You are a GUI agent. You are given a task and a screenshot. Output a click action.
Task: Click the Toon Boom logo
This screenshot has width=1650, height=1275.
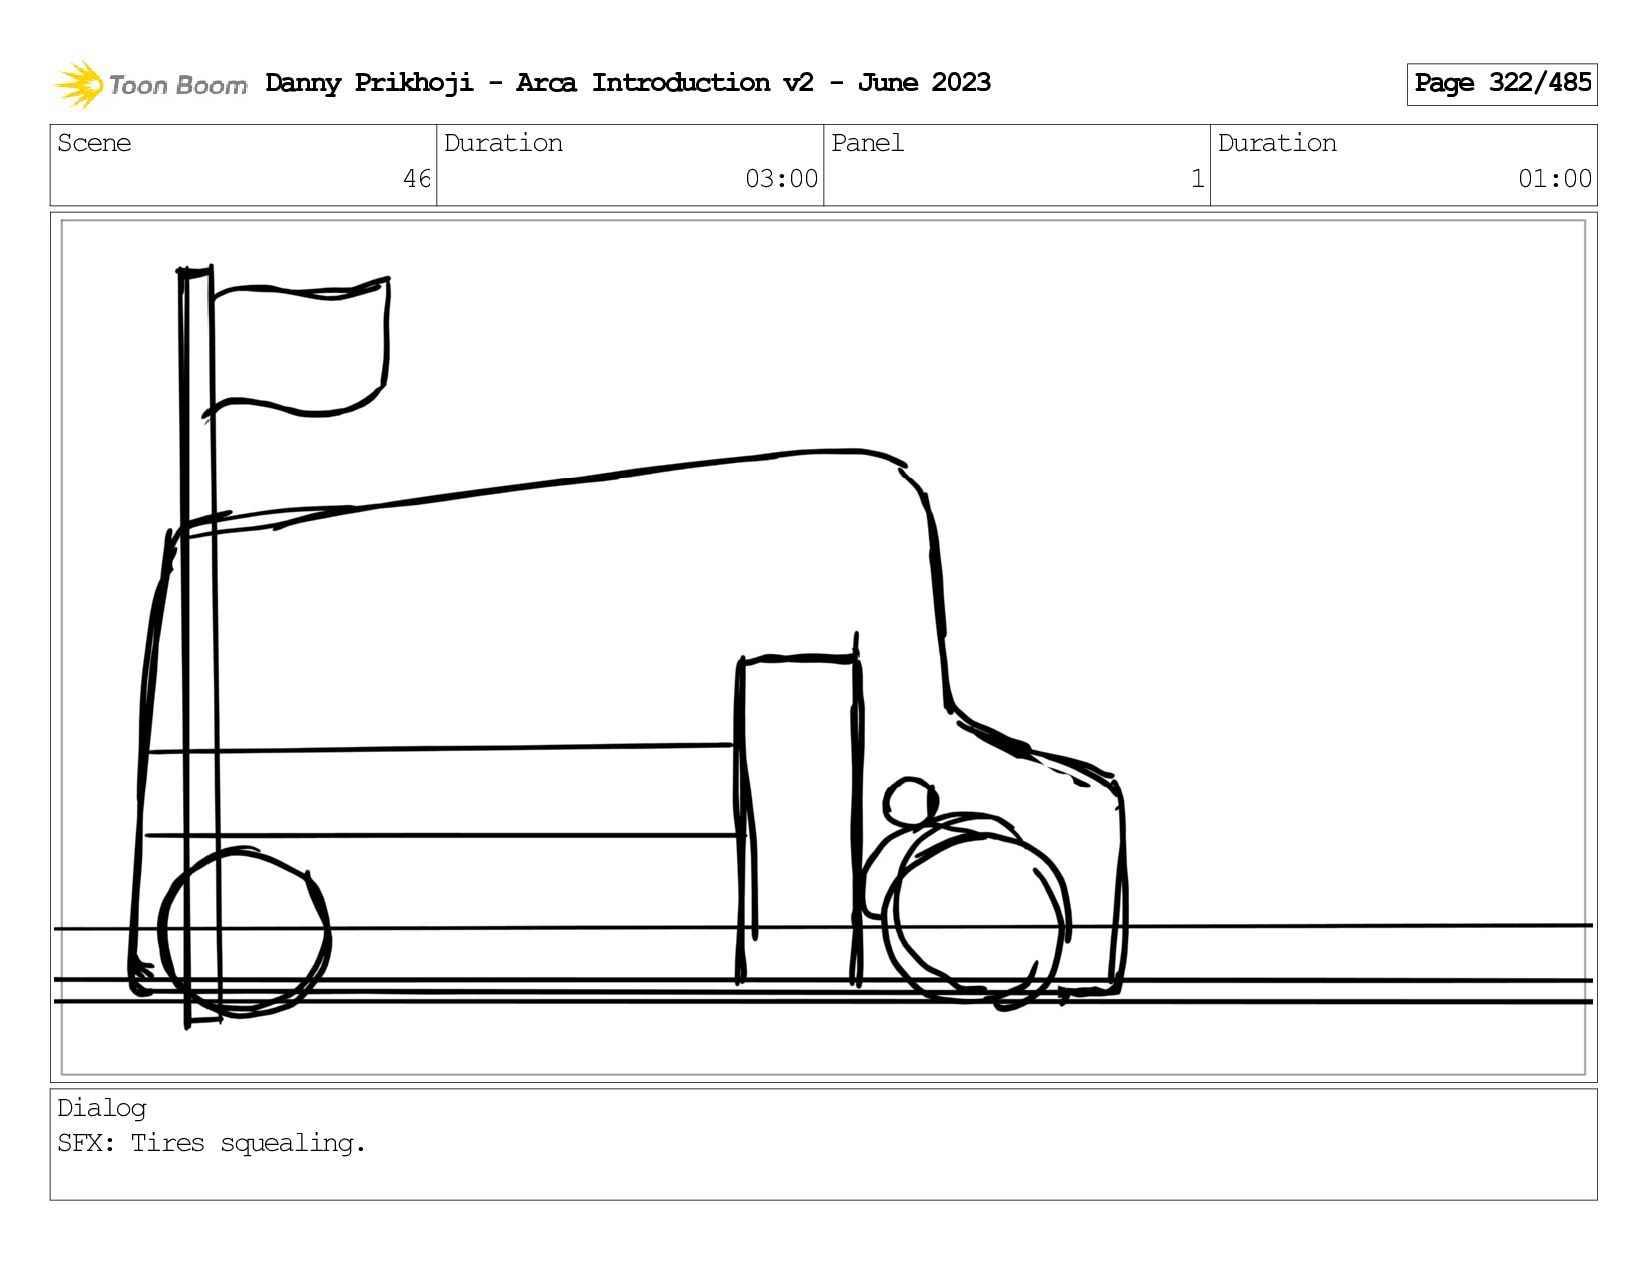(150, 84)
